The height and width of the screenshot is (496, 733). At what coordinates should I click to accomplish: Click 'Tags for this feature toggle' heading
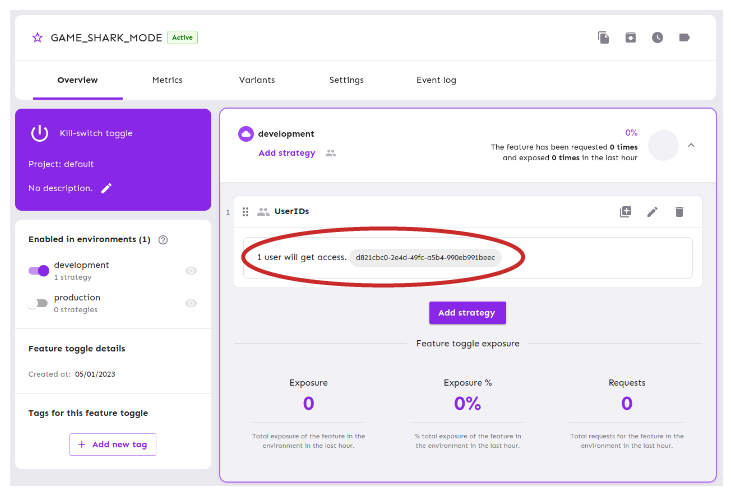click(x=88, y=413)
